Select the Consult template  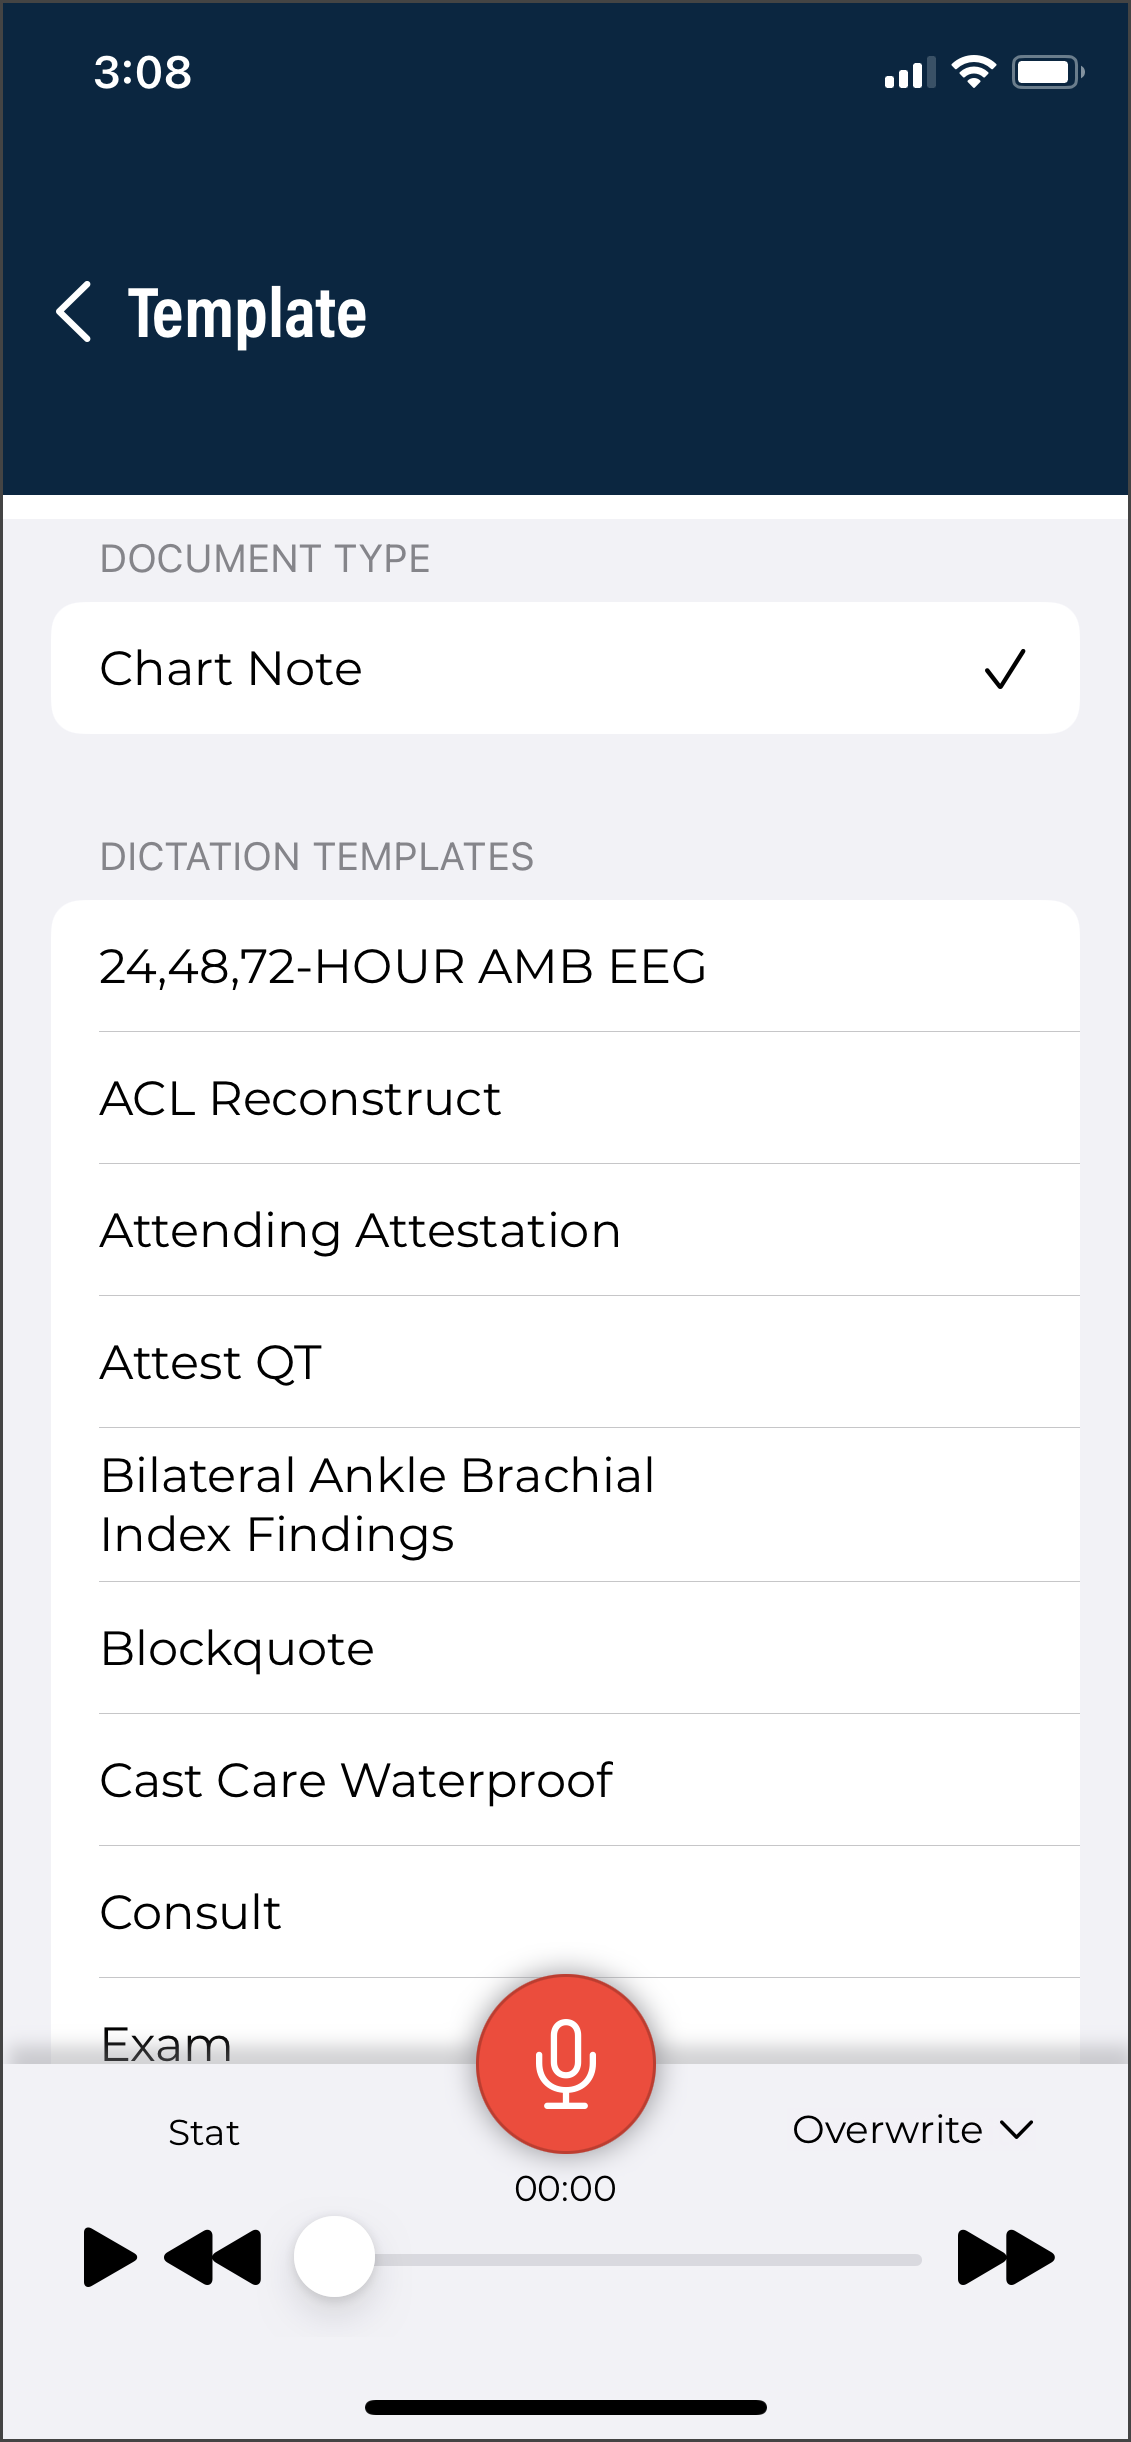(x=565, y=1913)
